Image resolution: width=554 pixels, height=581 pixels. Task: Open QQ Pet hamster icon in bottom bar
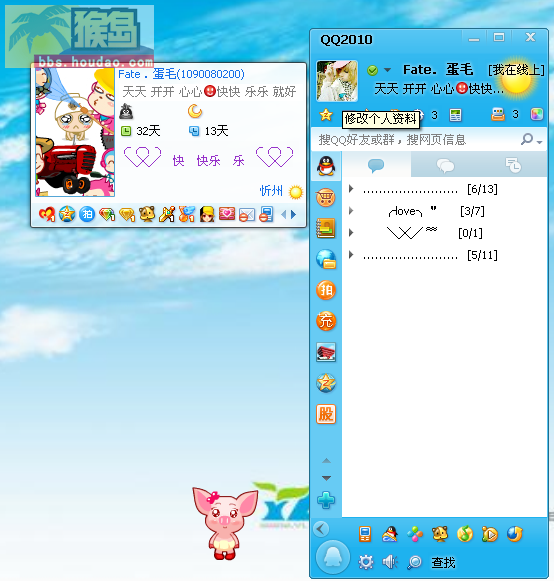(440, 534)
